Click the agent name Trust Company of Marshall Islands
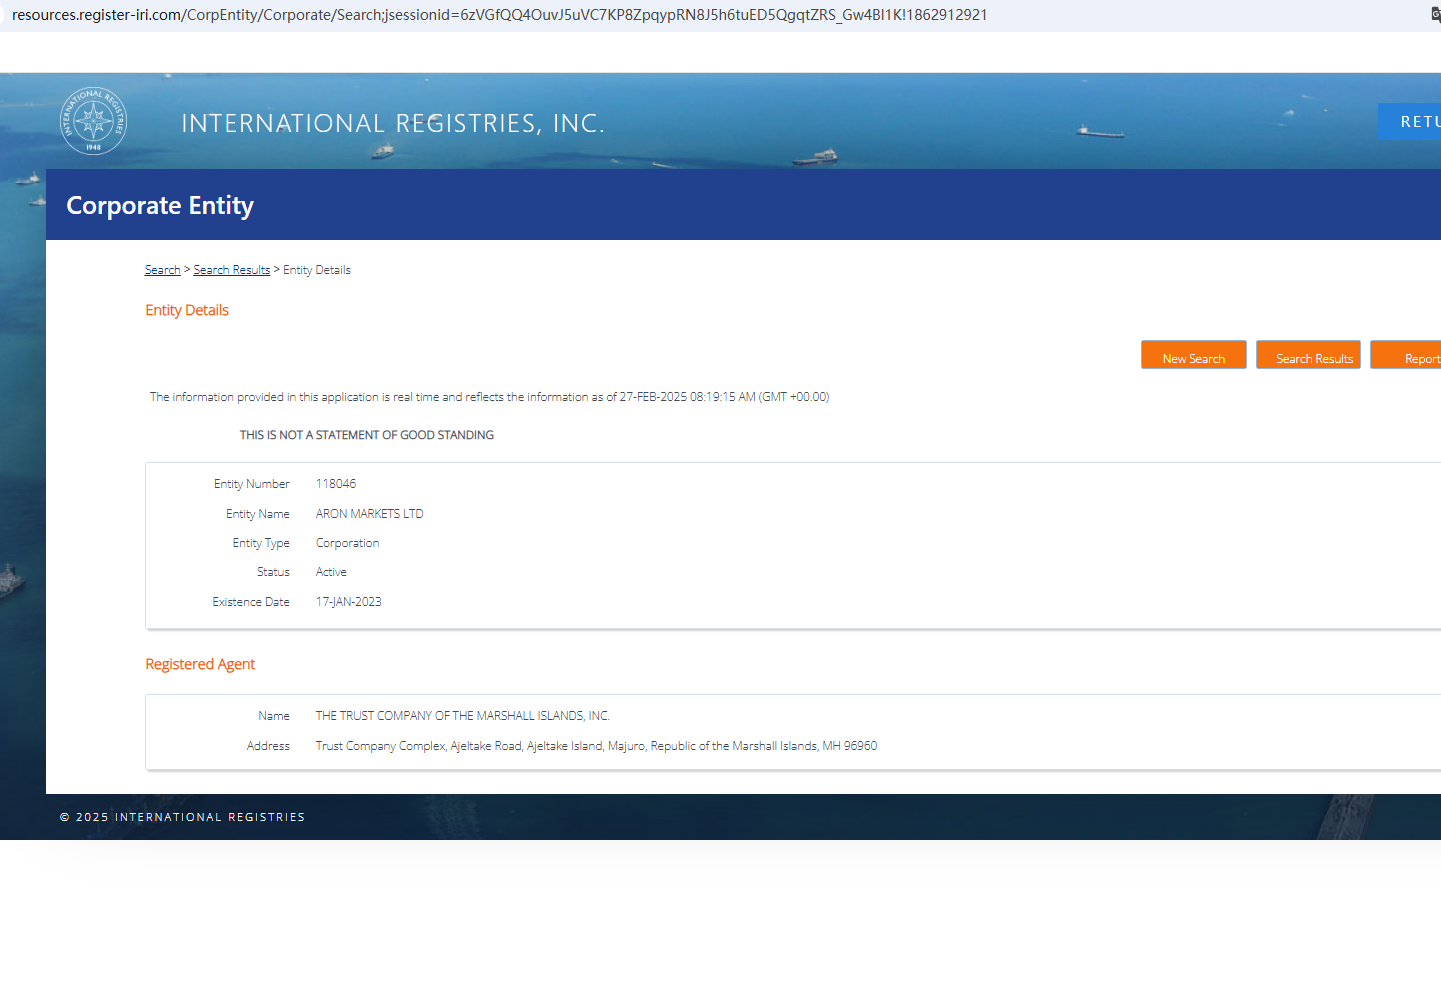1441x982 pixels. (462, 716)
